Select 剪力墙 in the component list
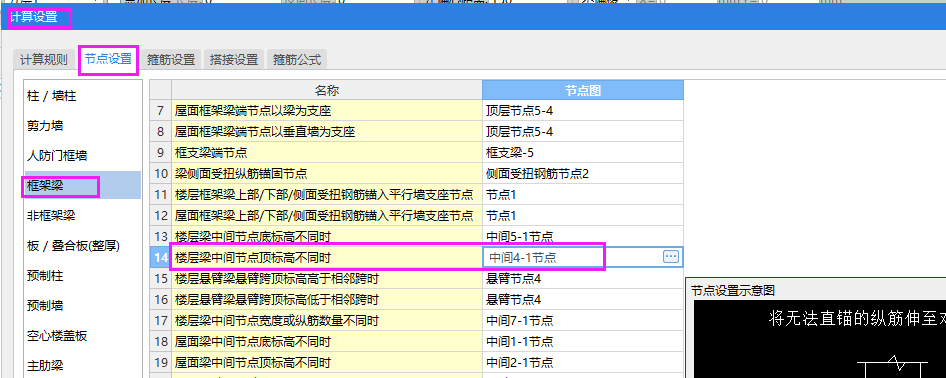 point(83,126)
